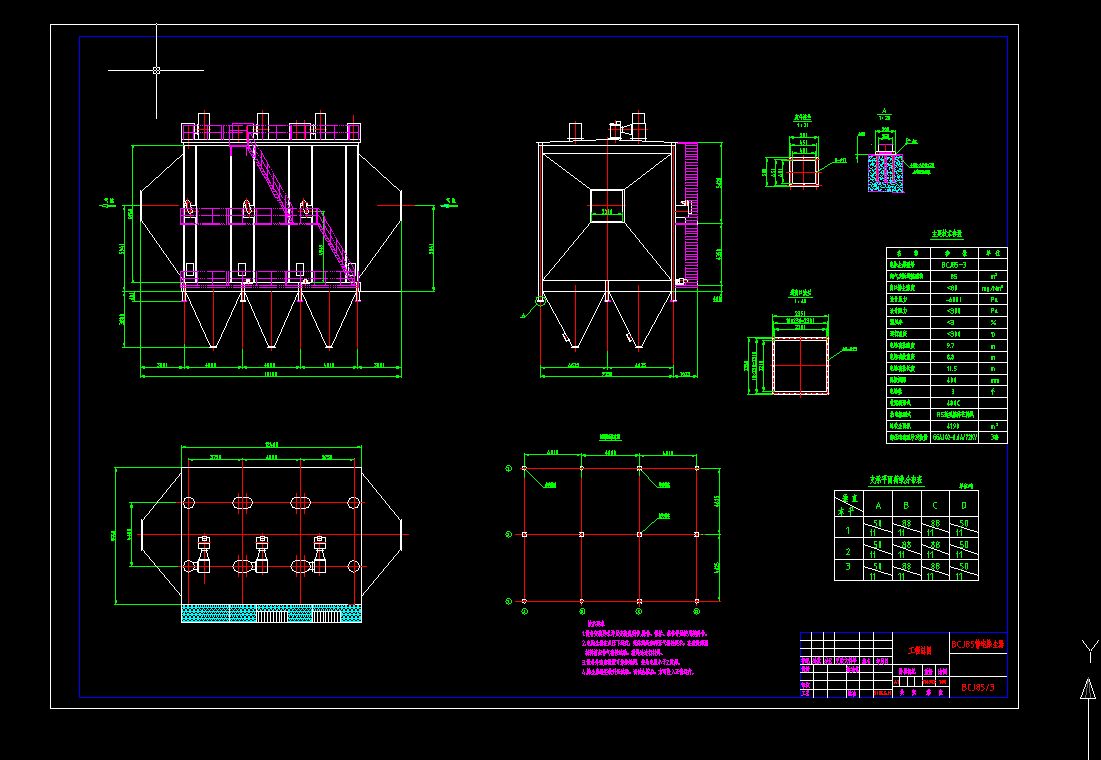Select column header A in load table
The width and height of the screenshot is (1101, 760).
tap(878, 504)
